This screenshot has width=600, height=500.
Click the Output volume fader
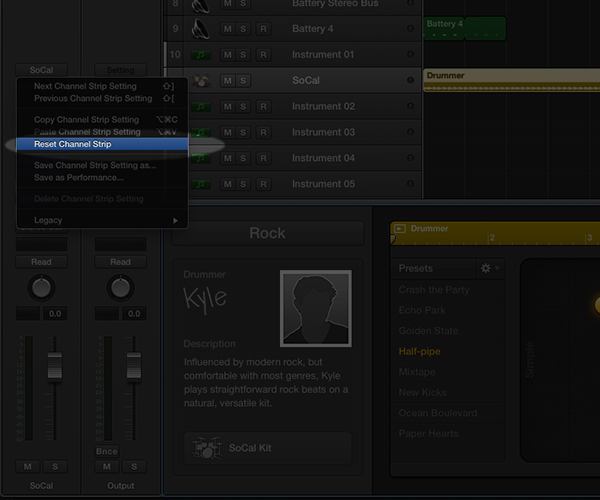134,365
